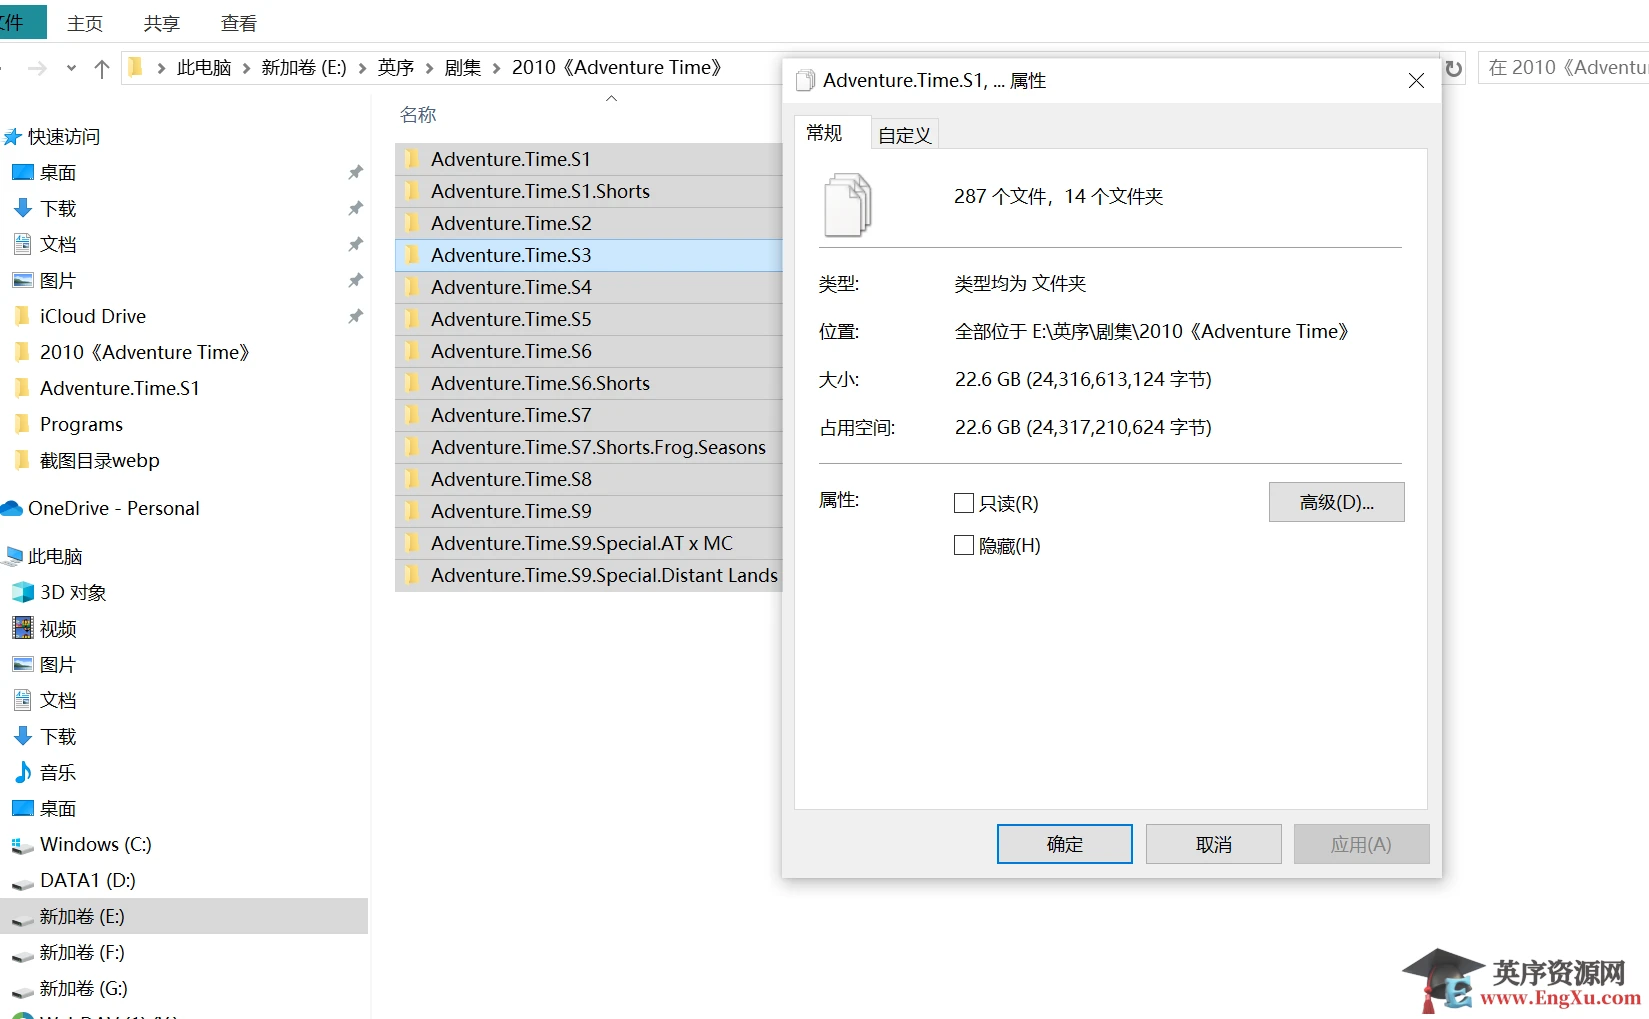Viewport: 1649px width, 1019px height.
Task: Open Programs in Quick access
Action: click(x=81, y=424)
